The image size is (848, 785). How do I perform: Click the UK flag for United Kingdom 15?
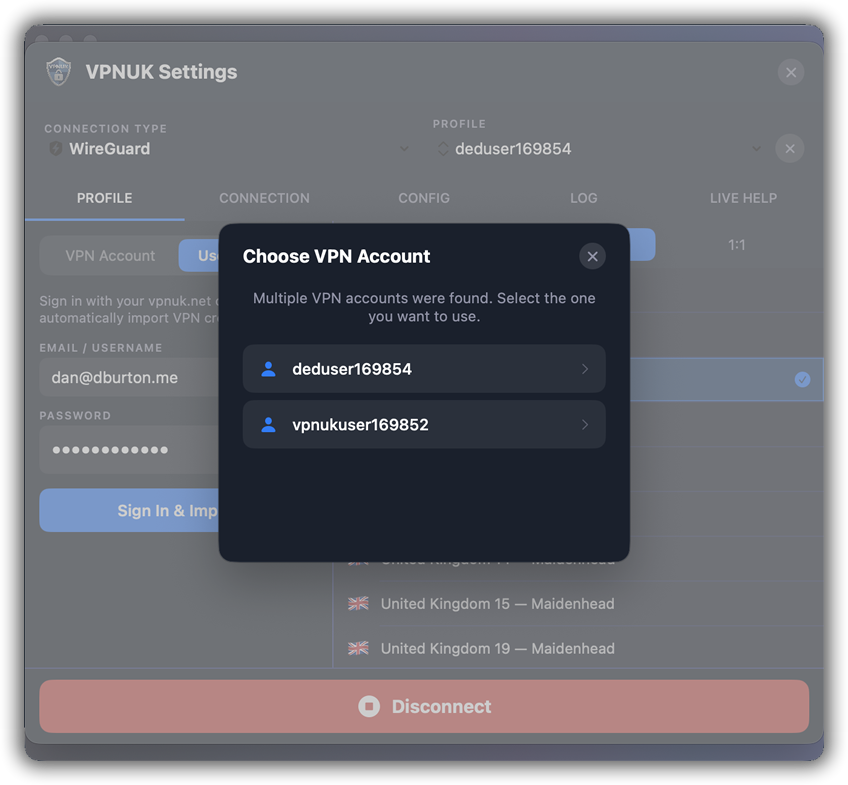[358, 603]
